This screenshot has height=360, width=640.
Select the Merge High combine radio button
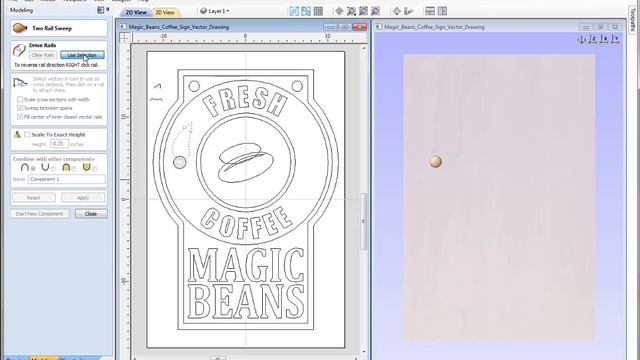(x=74, y=168)
